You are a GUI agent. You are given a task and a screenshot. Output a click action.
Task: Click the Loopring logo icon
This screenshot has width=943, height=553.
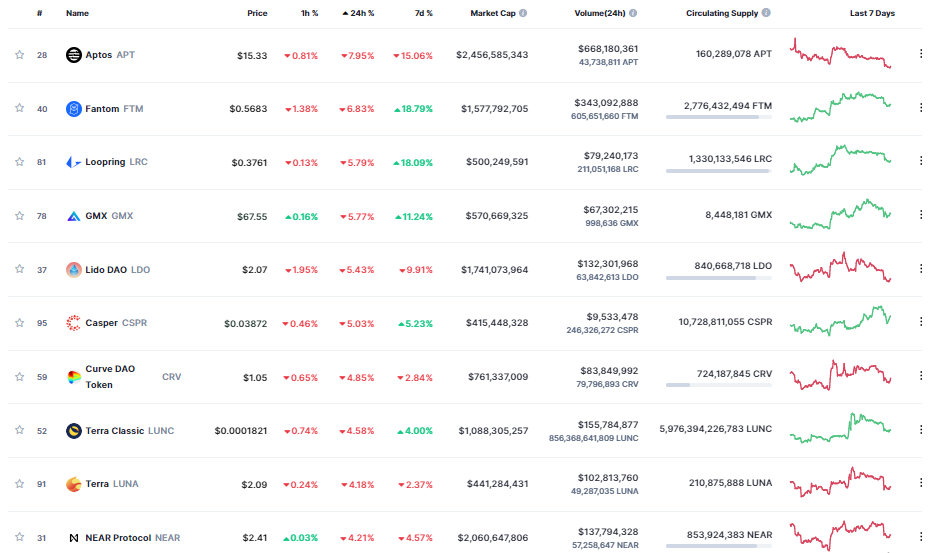tap(73, 162)
